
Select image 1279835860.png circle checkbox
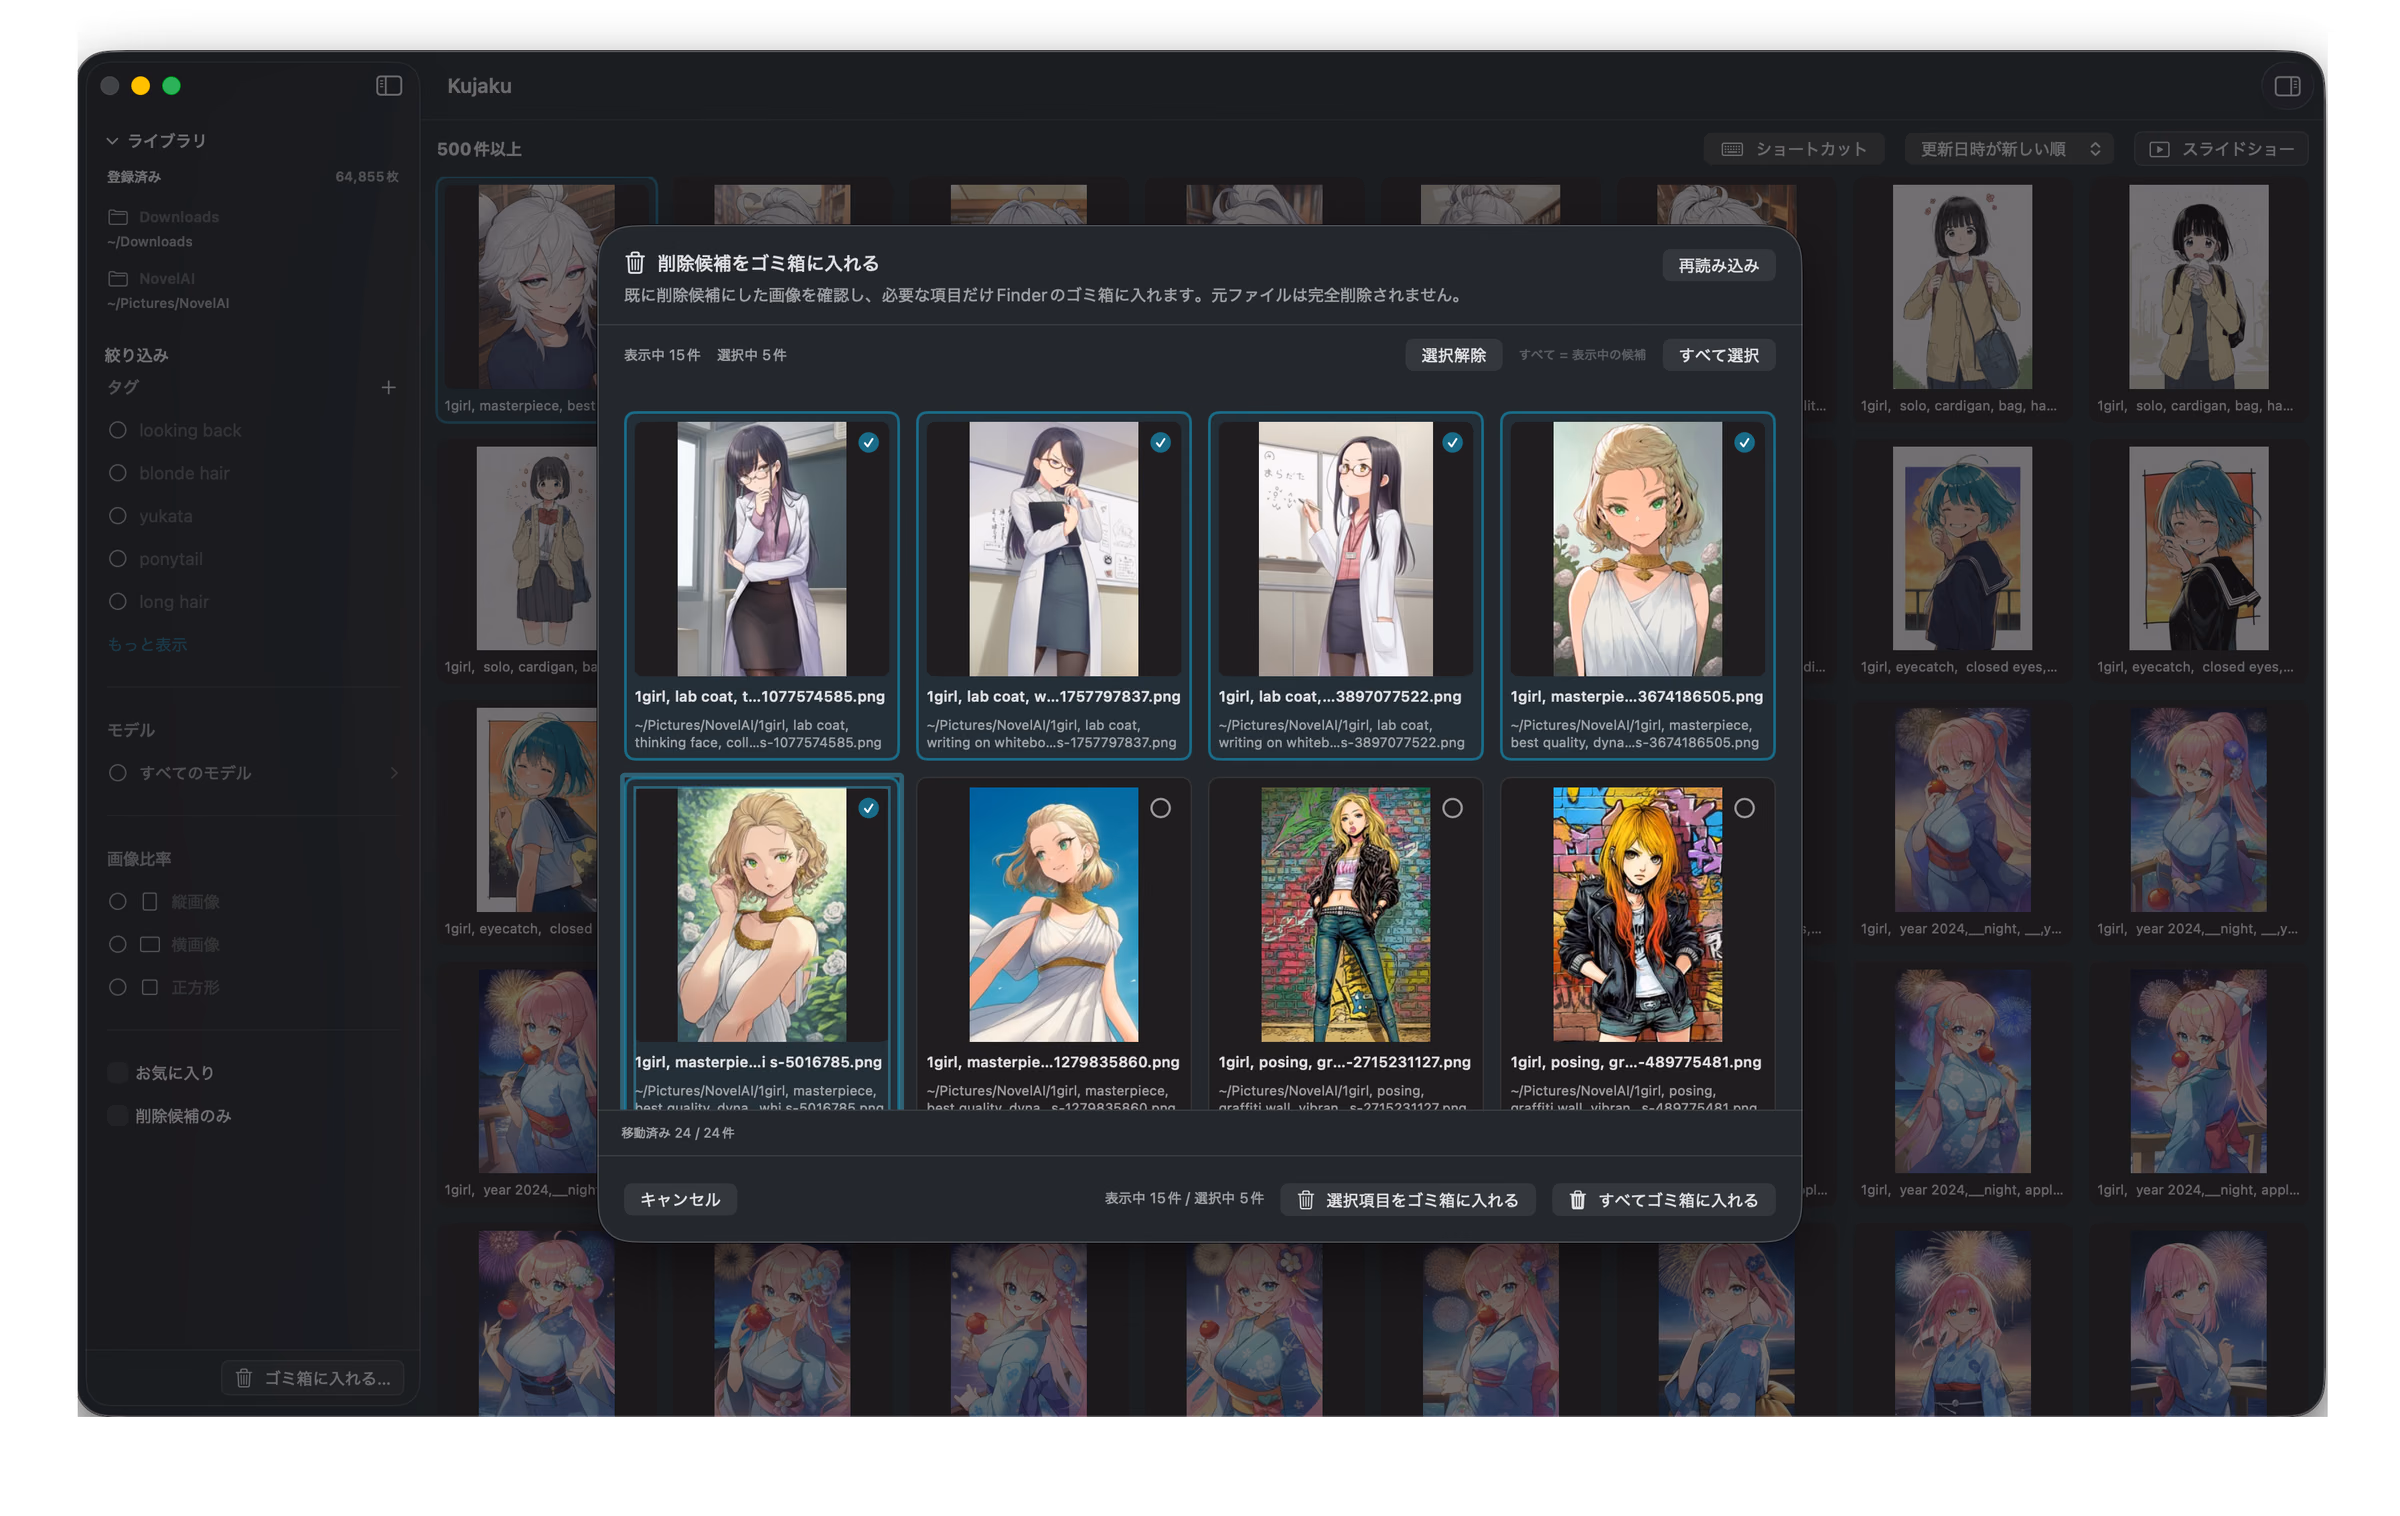click(x=1161, y=808)
